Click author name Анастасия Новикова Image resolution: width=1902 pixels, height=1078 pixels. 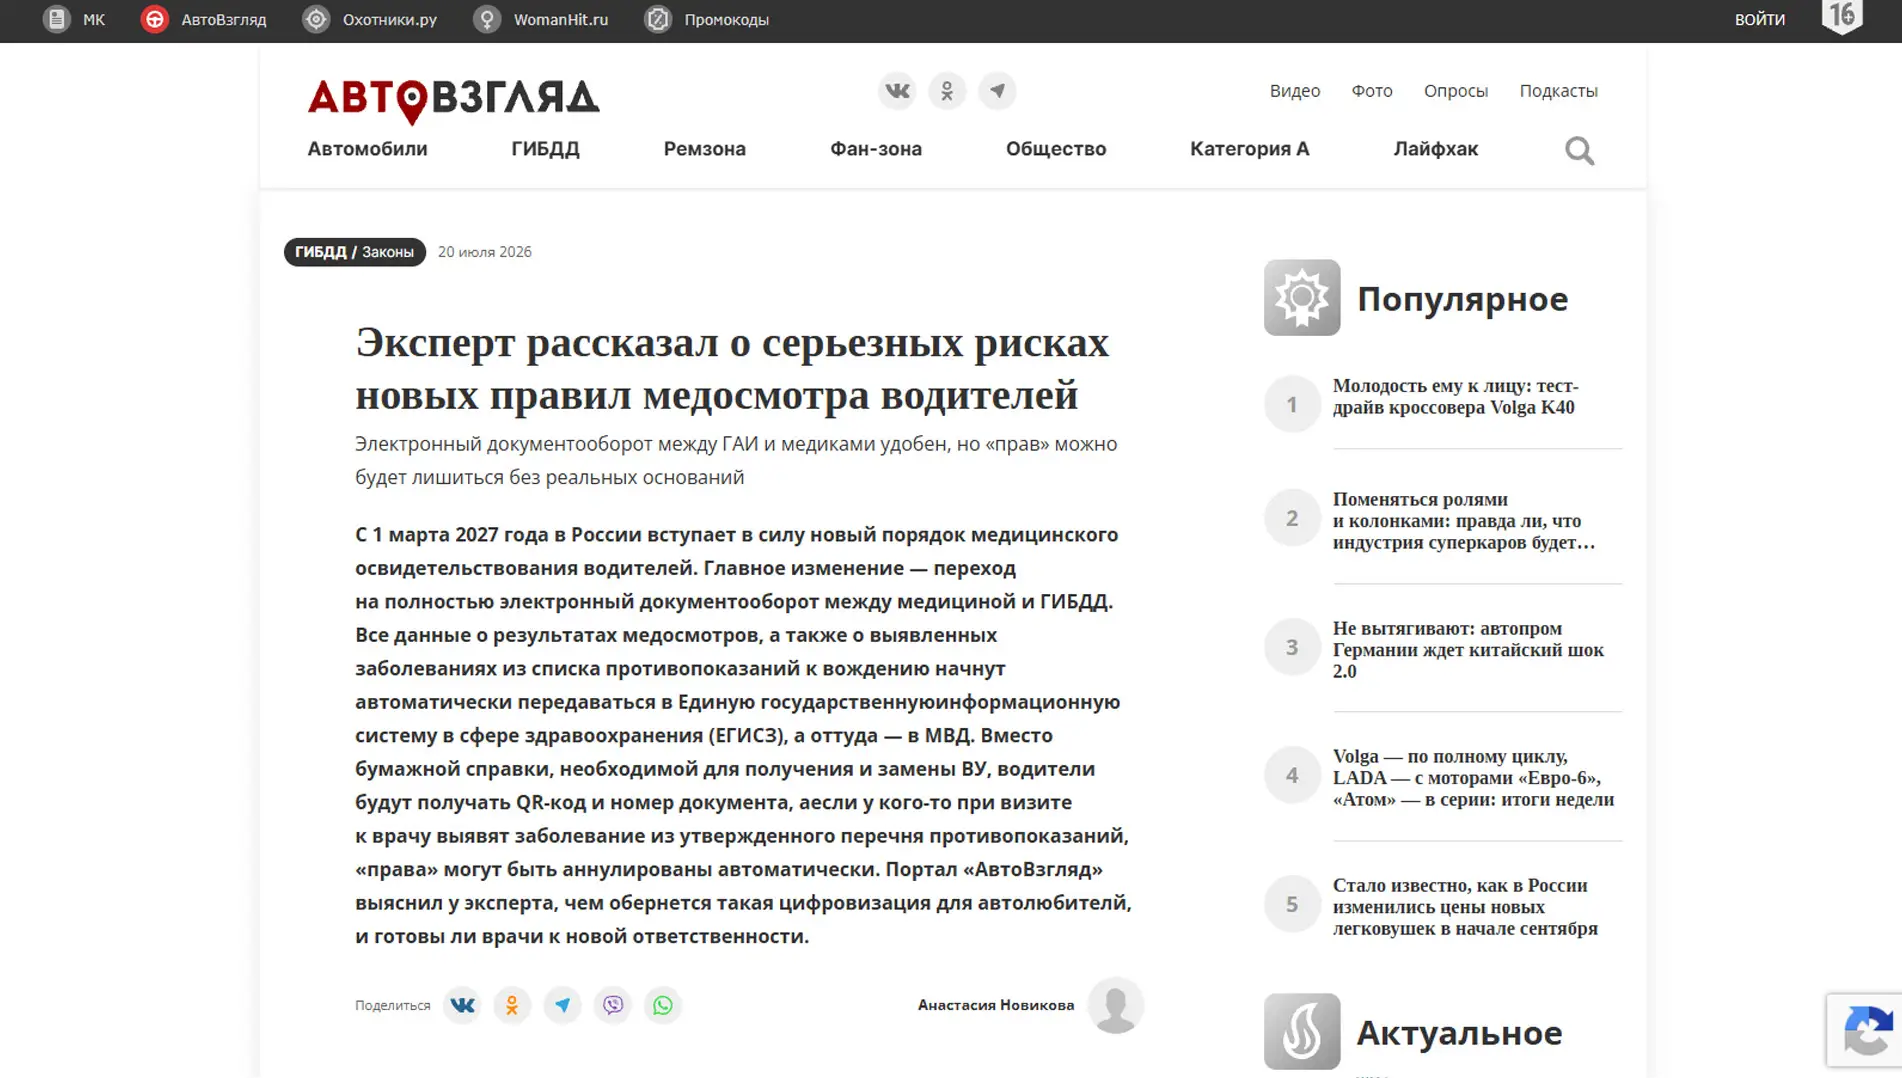[x=996, y=1005]
